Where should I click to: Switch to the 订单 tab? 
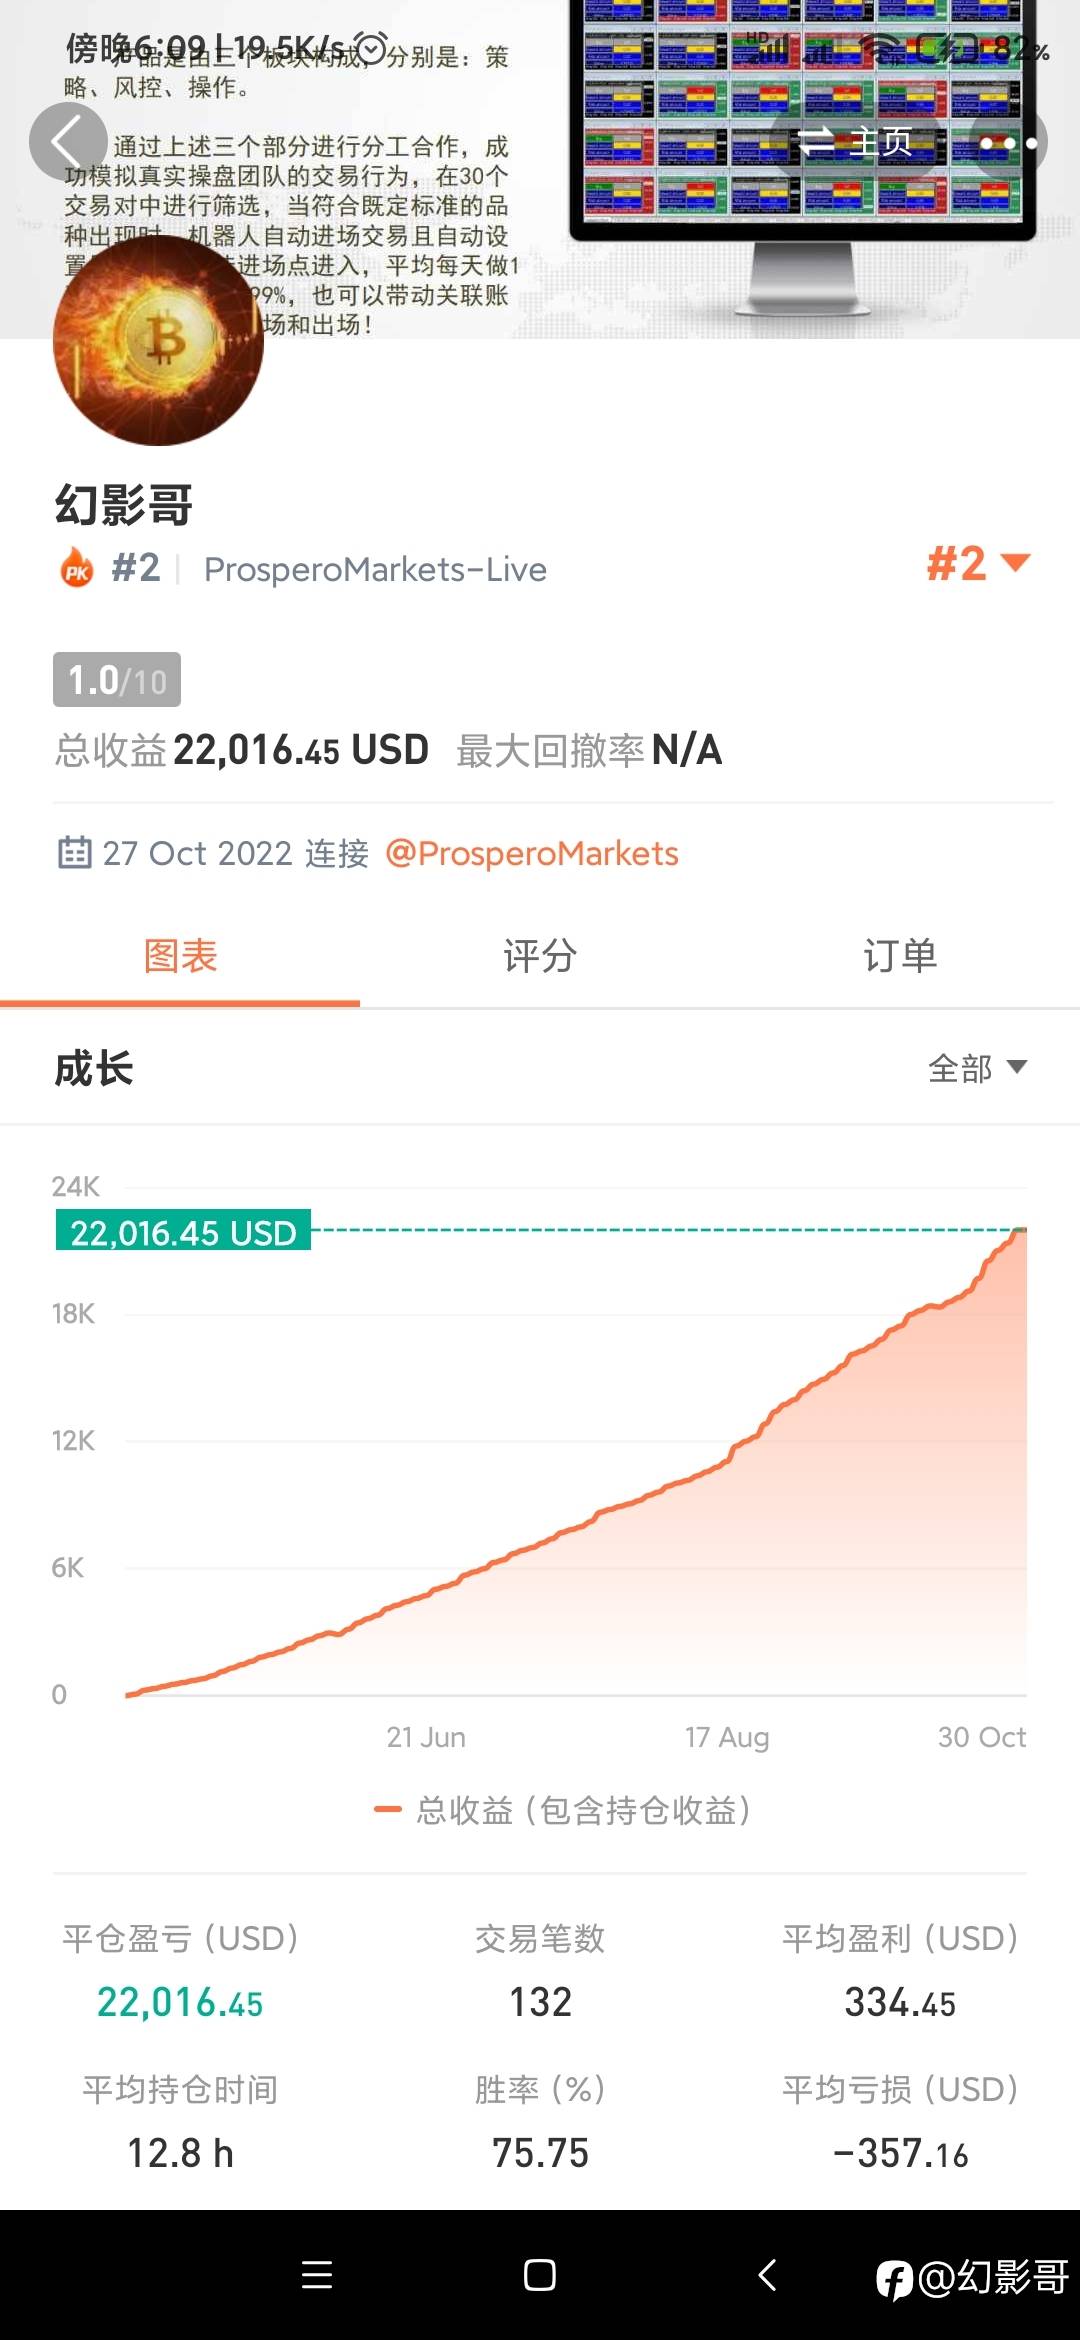point(900,956)
